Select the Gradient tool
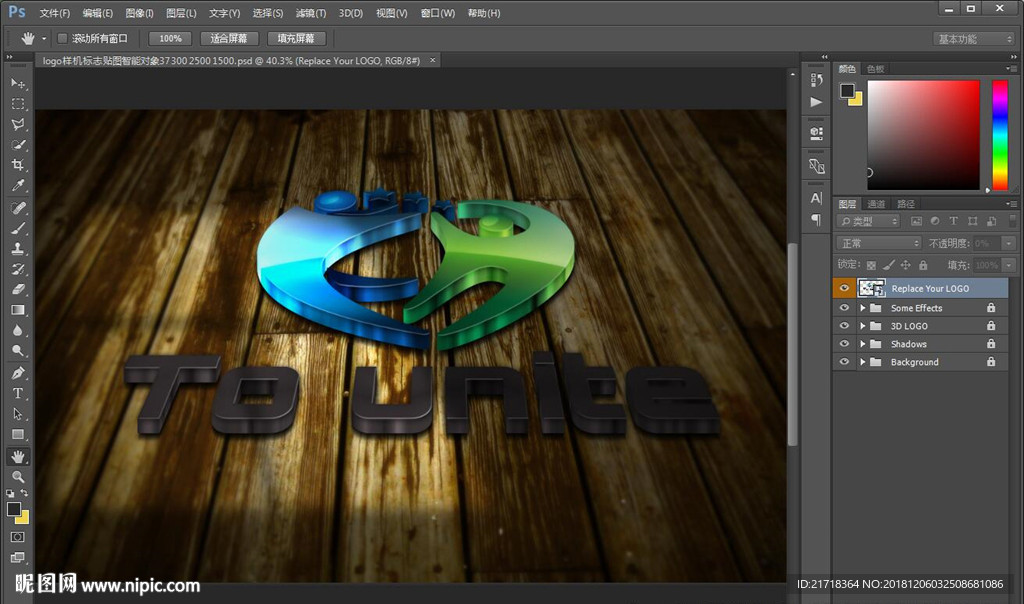 point(18,310)
